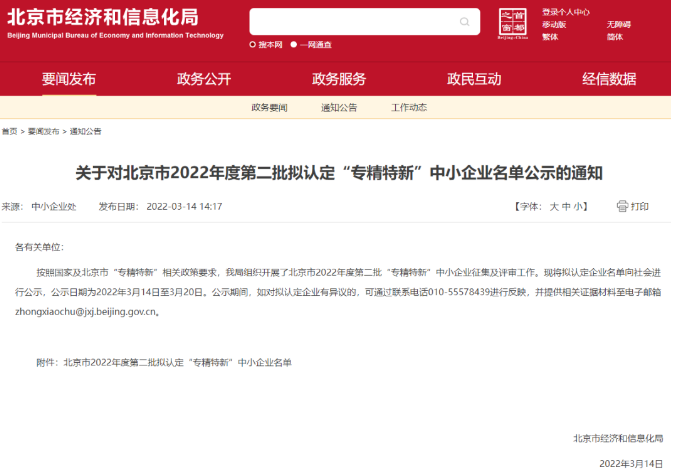The image size is (679, 471).
Task: Click greeting line 各有关单位
Action: (x=39, y=247)
